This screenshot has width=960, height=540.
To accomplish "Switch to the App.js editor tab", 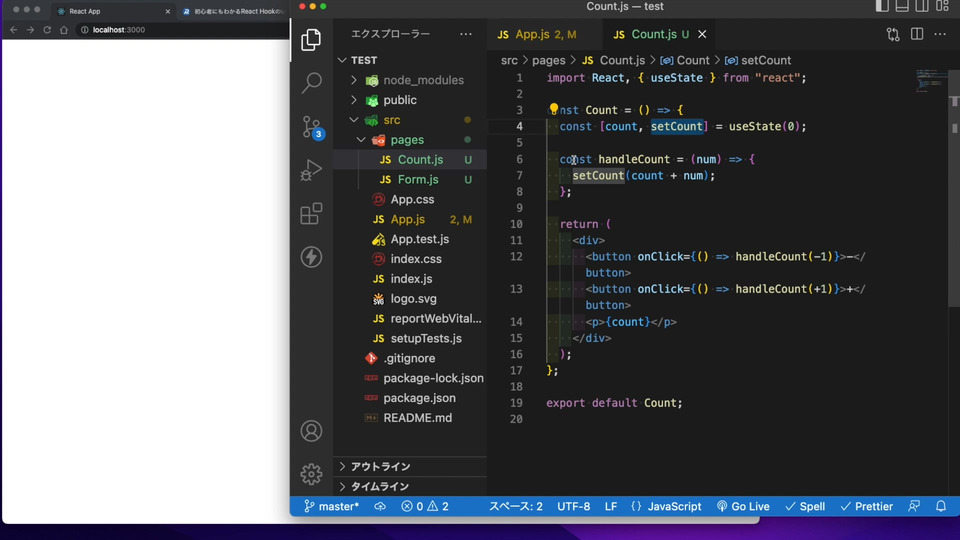I will coord(531,34).
